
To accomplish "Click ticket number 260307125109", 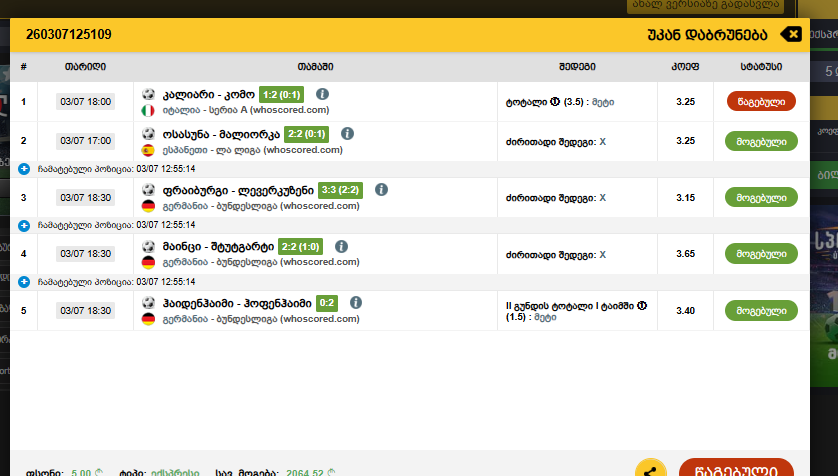I will click(69, 35).
